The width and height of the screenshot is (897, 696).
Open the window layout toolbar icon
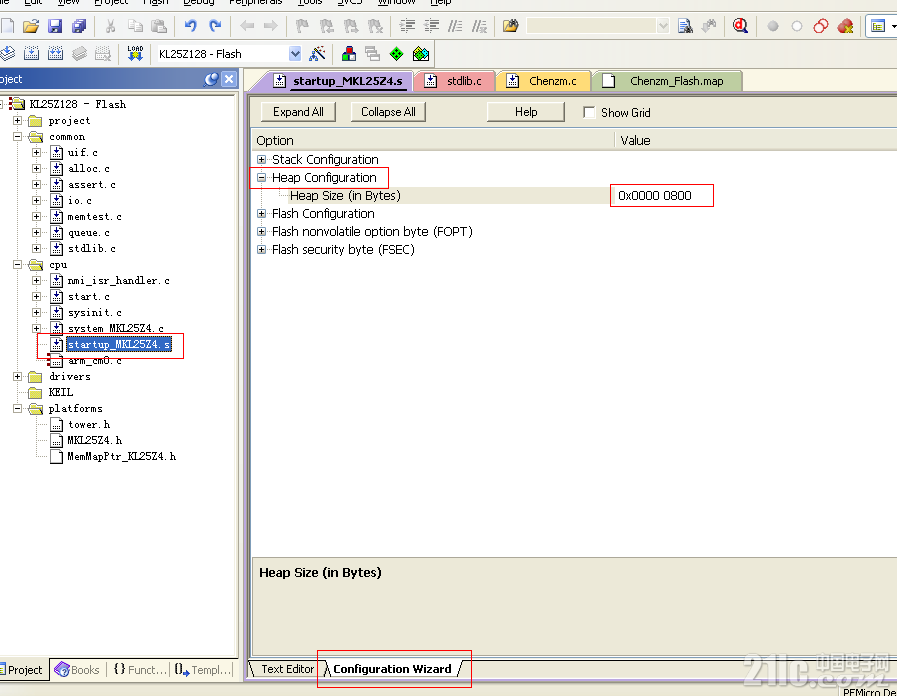click(x=878, y=26)
